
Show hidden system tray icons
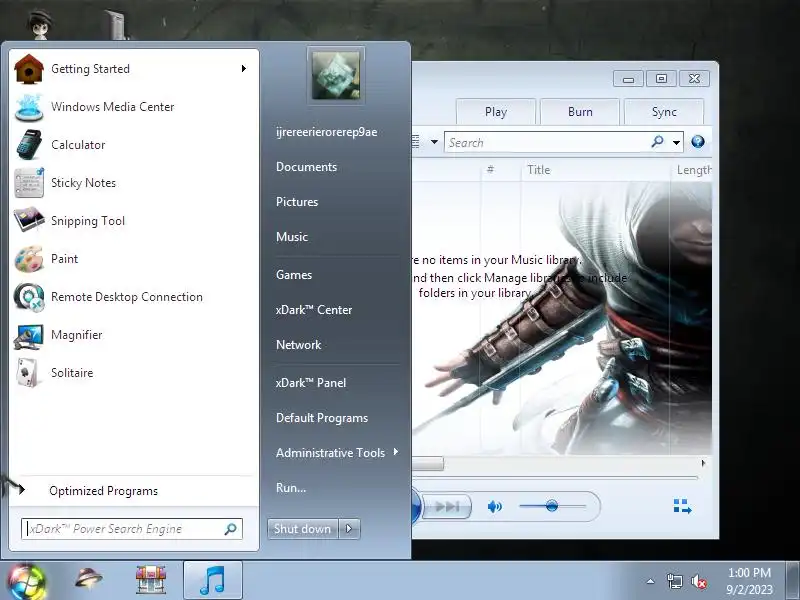point(651,581)
